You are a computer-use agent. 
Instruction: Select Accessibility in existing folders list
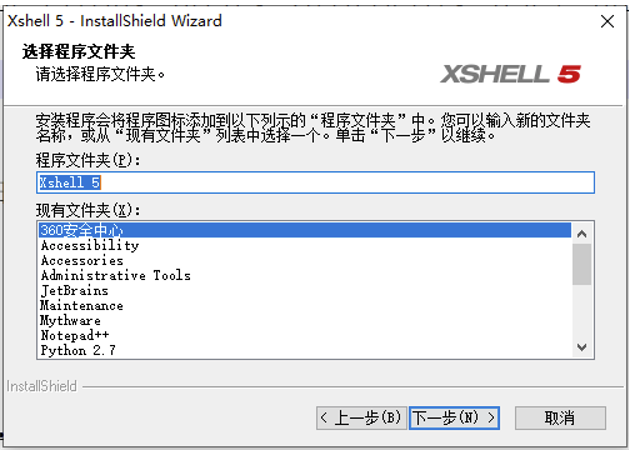pyautogui.click(x=305, y=245)
